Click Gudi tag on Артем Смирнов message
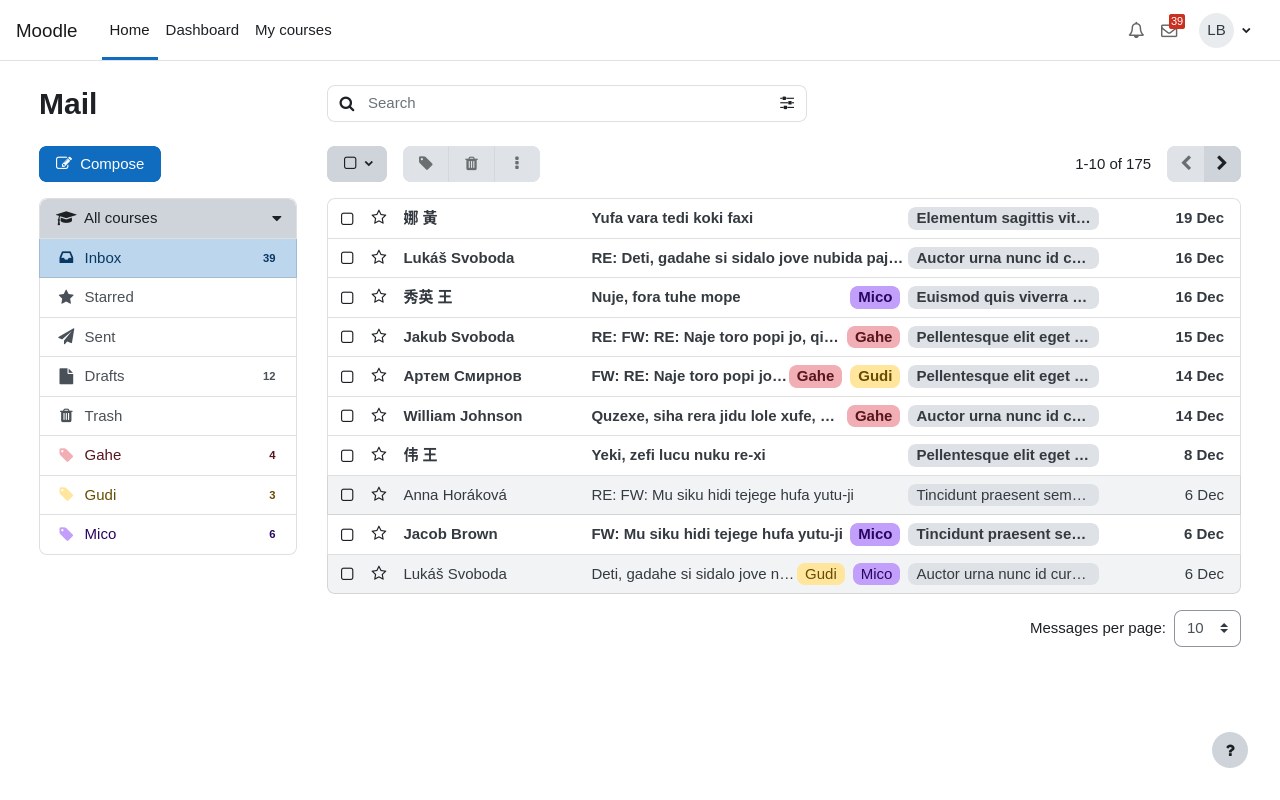The height and width of the screenshot is (800, 1280). (875, 376)
